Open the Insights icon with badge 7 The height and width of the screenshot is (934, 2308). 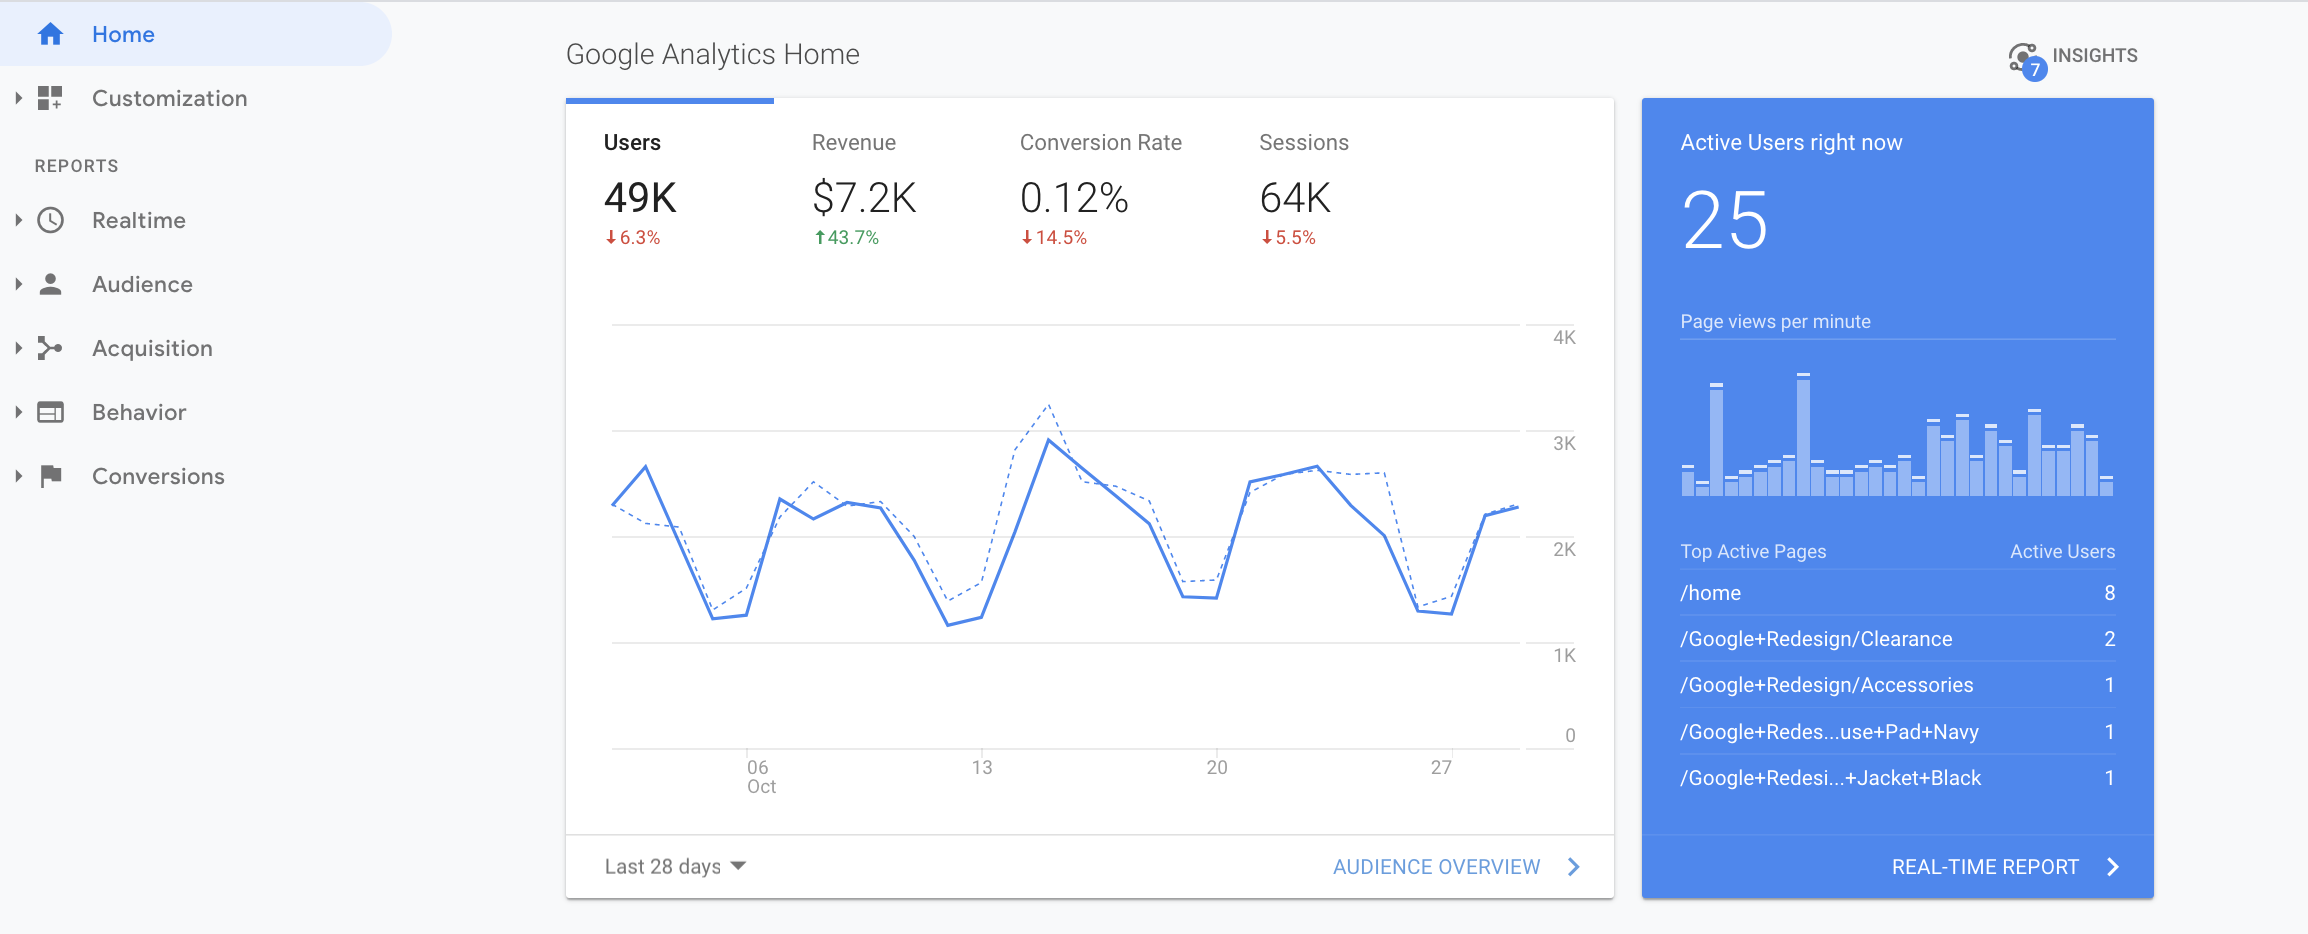point(2027,60)
